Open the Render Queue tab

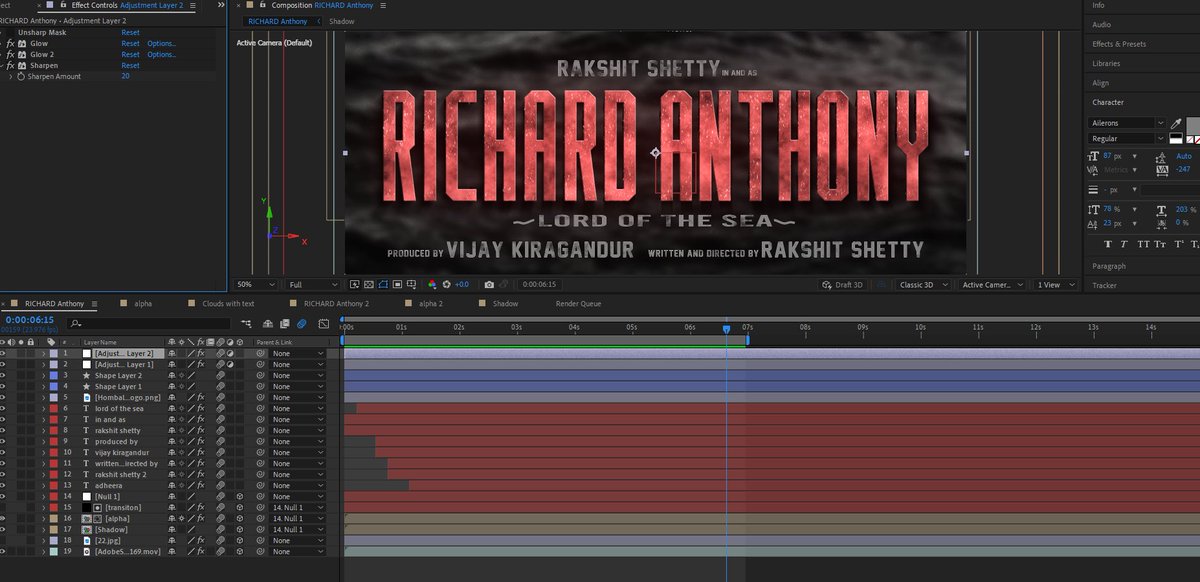tap(579, 303)
